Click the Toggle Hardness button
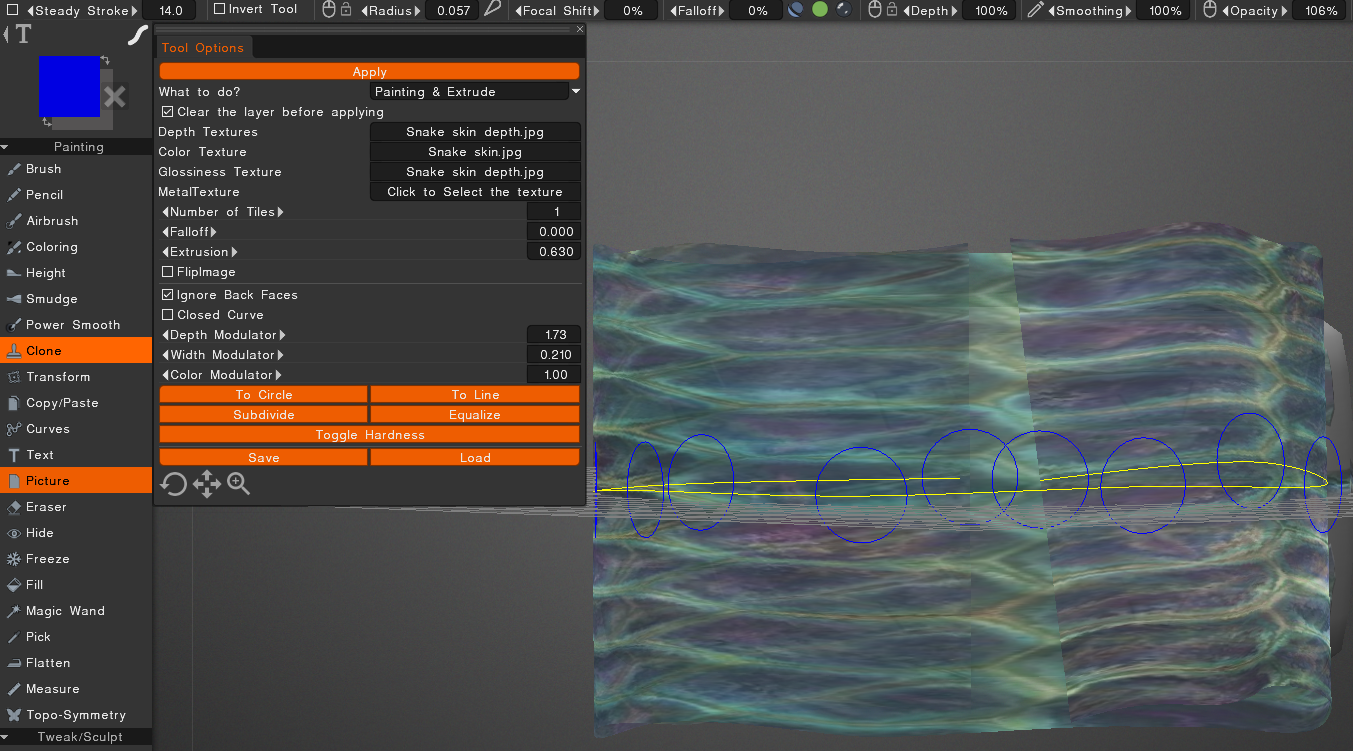This screenshot has width=1353, height=751. (369, 435)
